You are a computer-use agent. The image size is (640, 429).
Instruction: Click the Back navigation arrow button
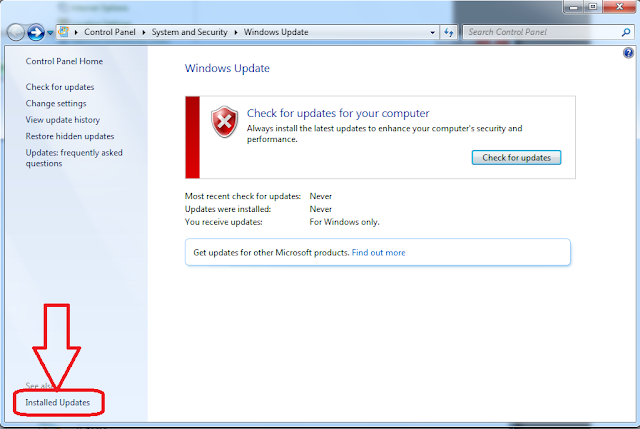(16, 32)
